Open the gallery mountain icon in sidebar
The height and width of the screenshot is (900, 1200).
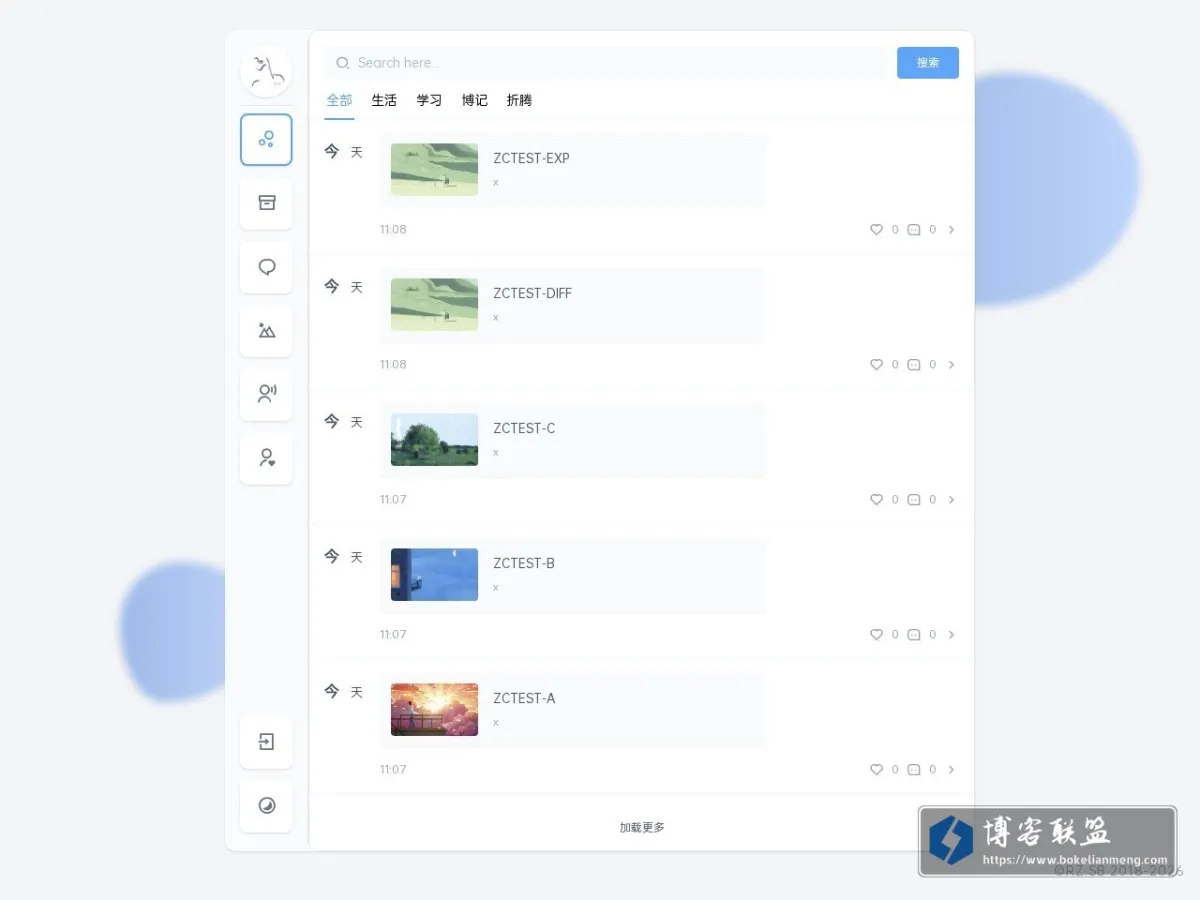tap(266, 331)
